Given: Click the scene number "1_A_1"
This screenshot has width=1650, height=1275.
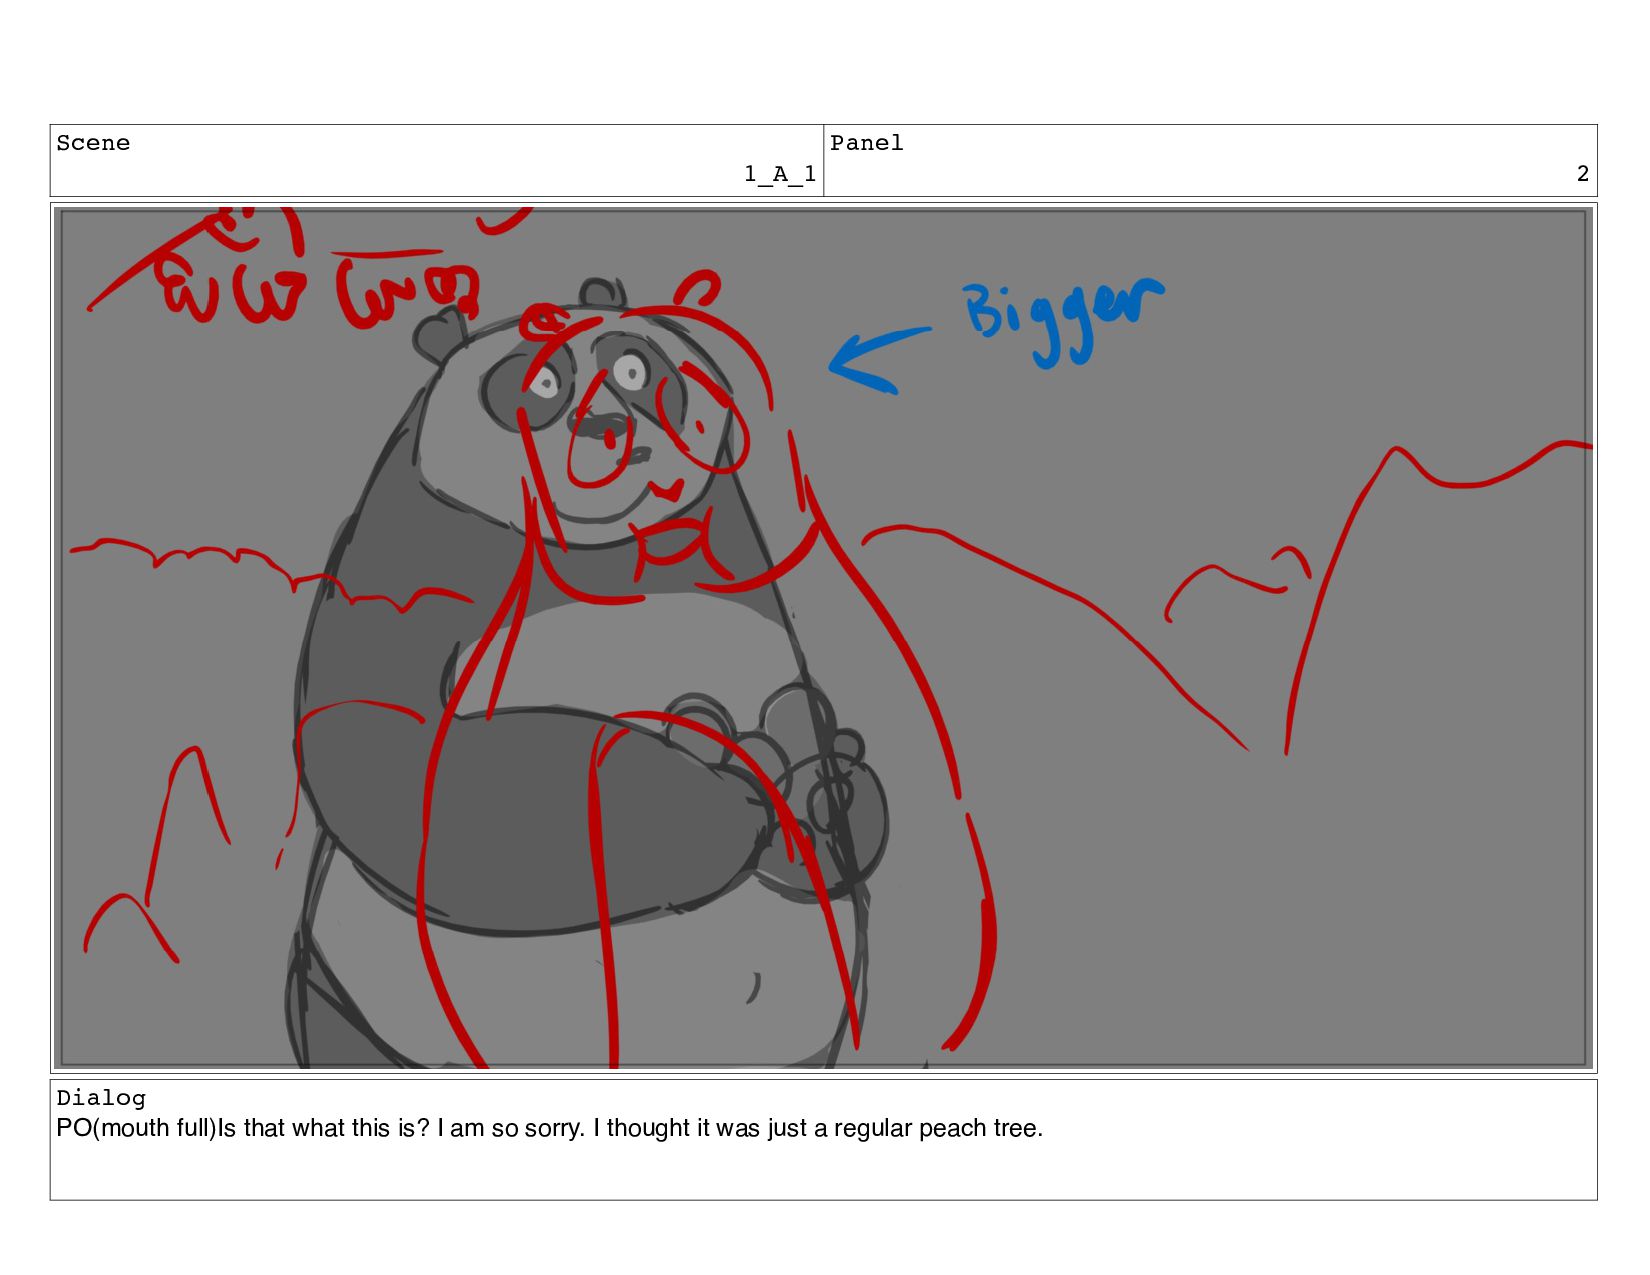Looking at the screenshot, I should pyautogui.click(x=779, y=174).
